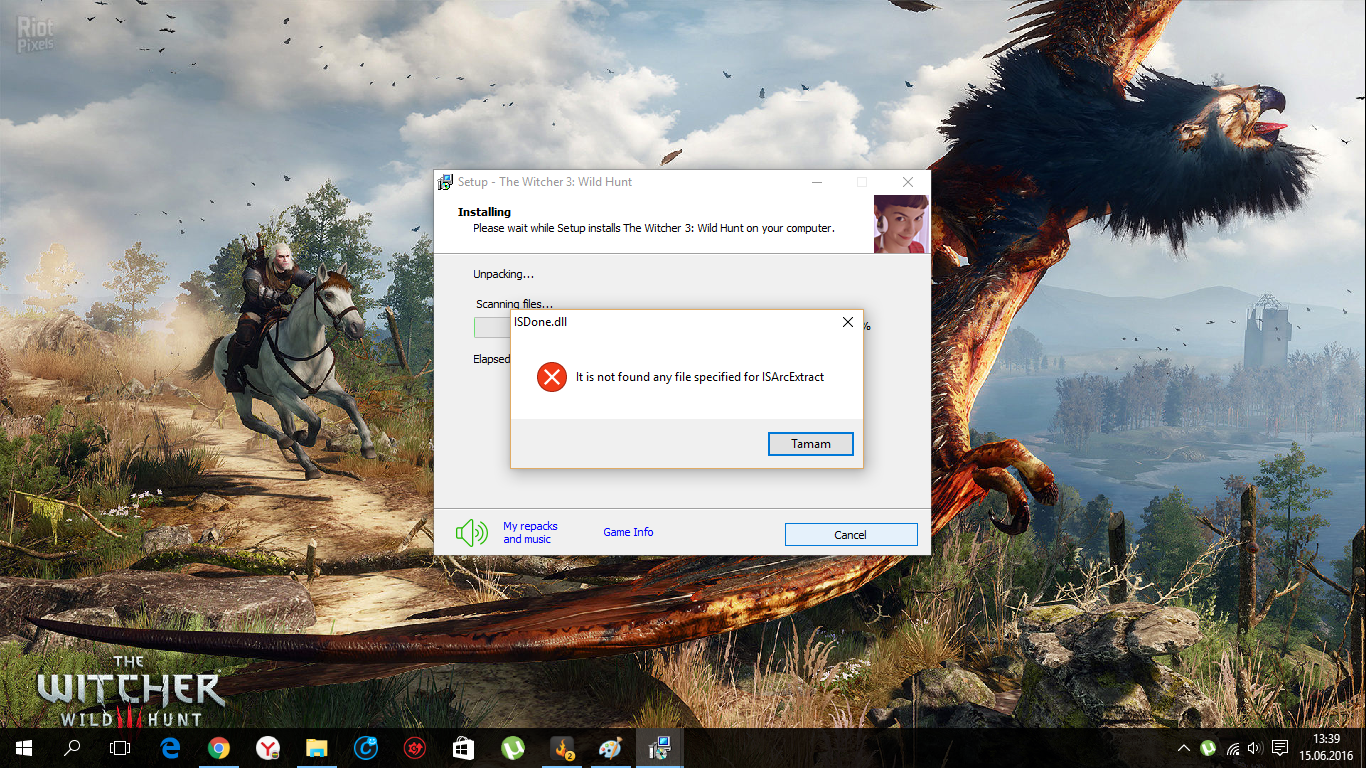Open Yandex Browser from taskbar

click(x=268, y=748)
